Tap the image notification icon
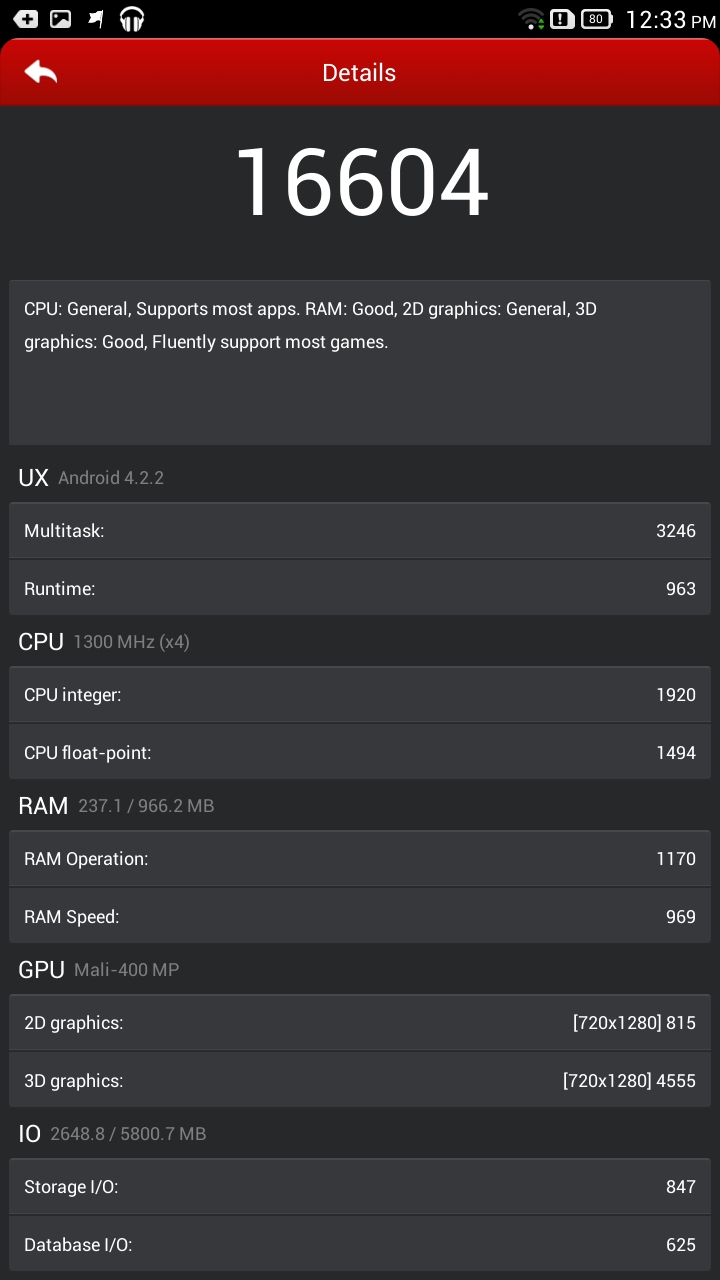The height and width of the screenshot is (1280, 720). (61, 18)
